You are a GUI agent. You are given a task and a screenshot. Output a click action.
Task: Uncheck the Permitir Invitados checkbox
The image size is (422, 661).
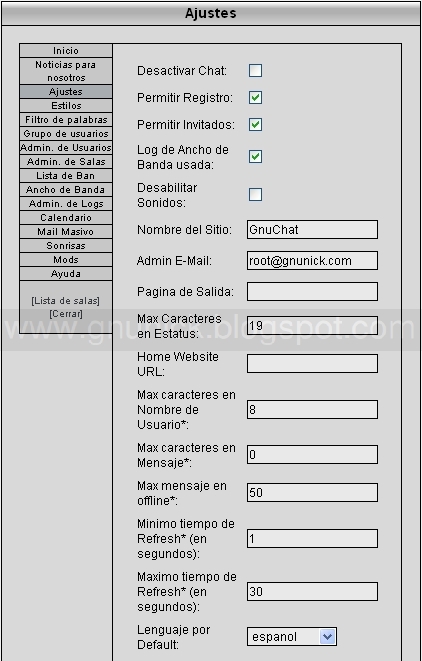tap(255, 125)
